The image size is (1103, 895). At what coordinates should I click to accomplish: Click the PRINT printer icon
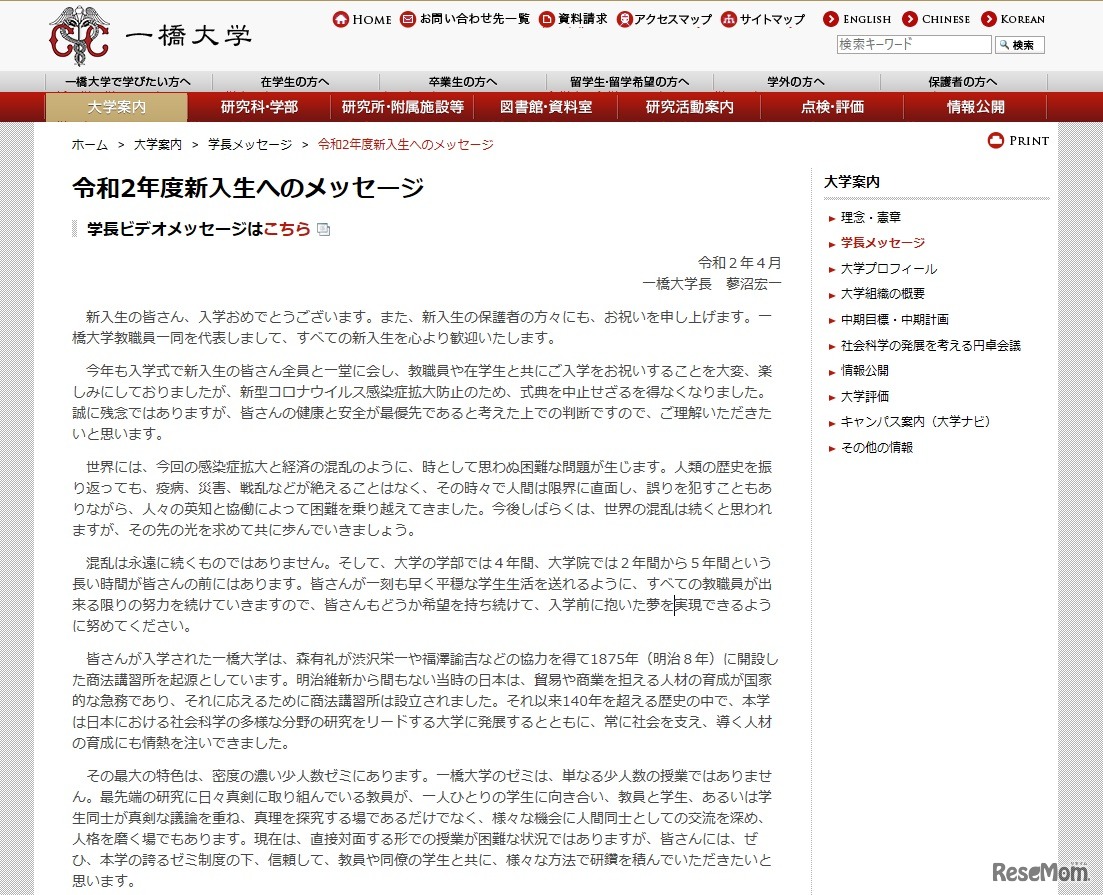(x=996, y=141)
